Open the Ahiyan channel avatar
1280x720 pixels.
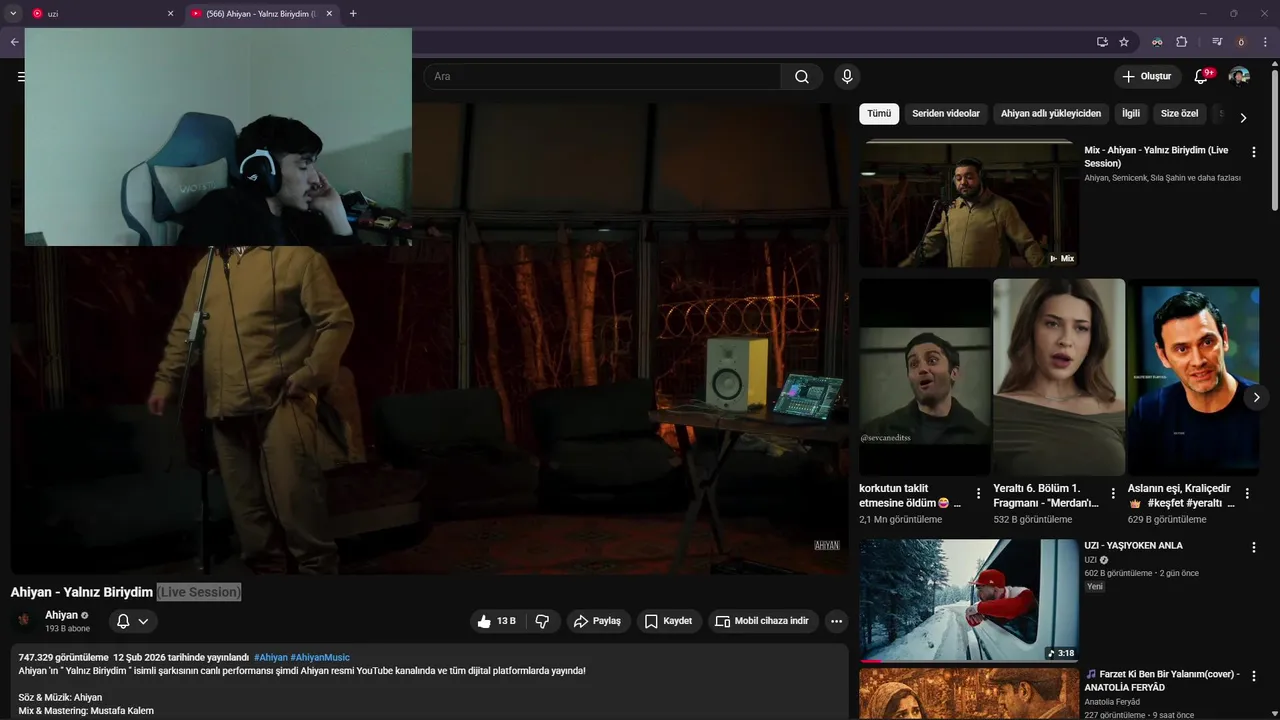[24, 621]
